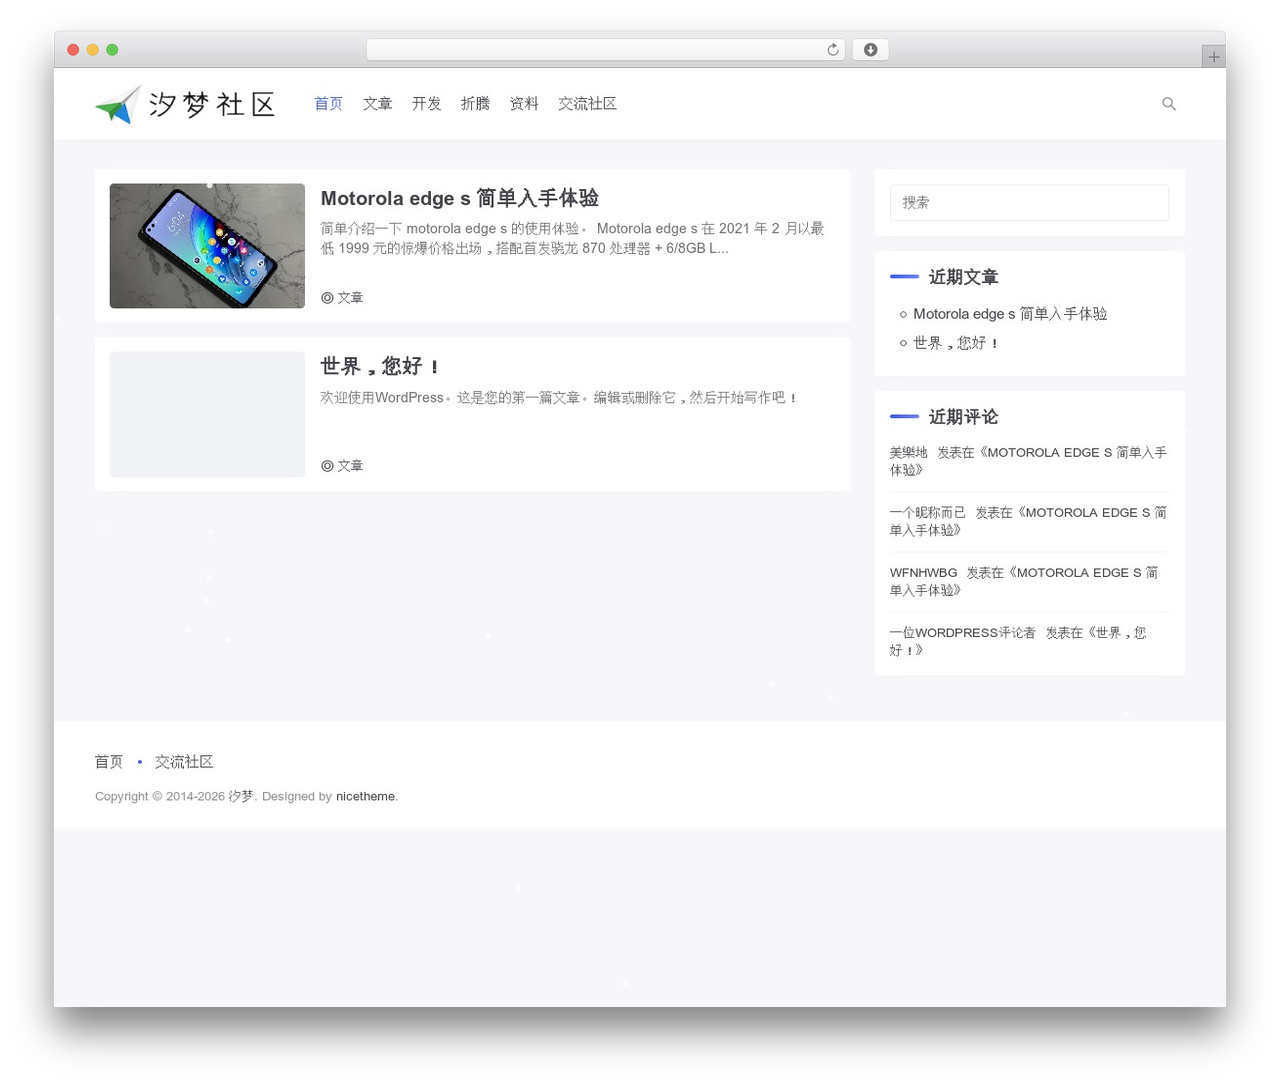
Task: Open the comment by 美樂地
Action: [x=1028, y=461]
